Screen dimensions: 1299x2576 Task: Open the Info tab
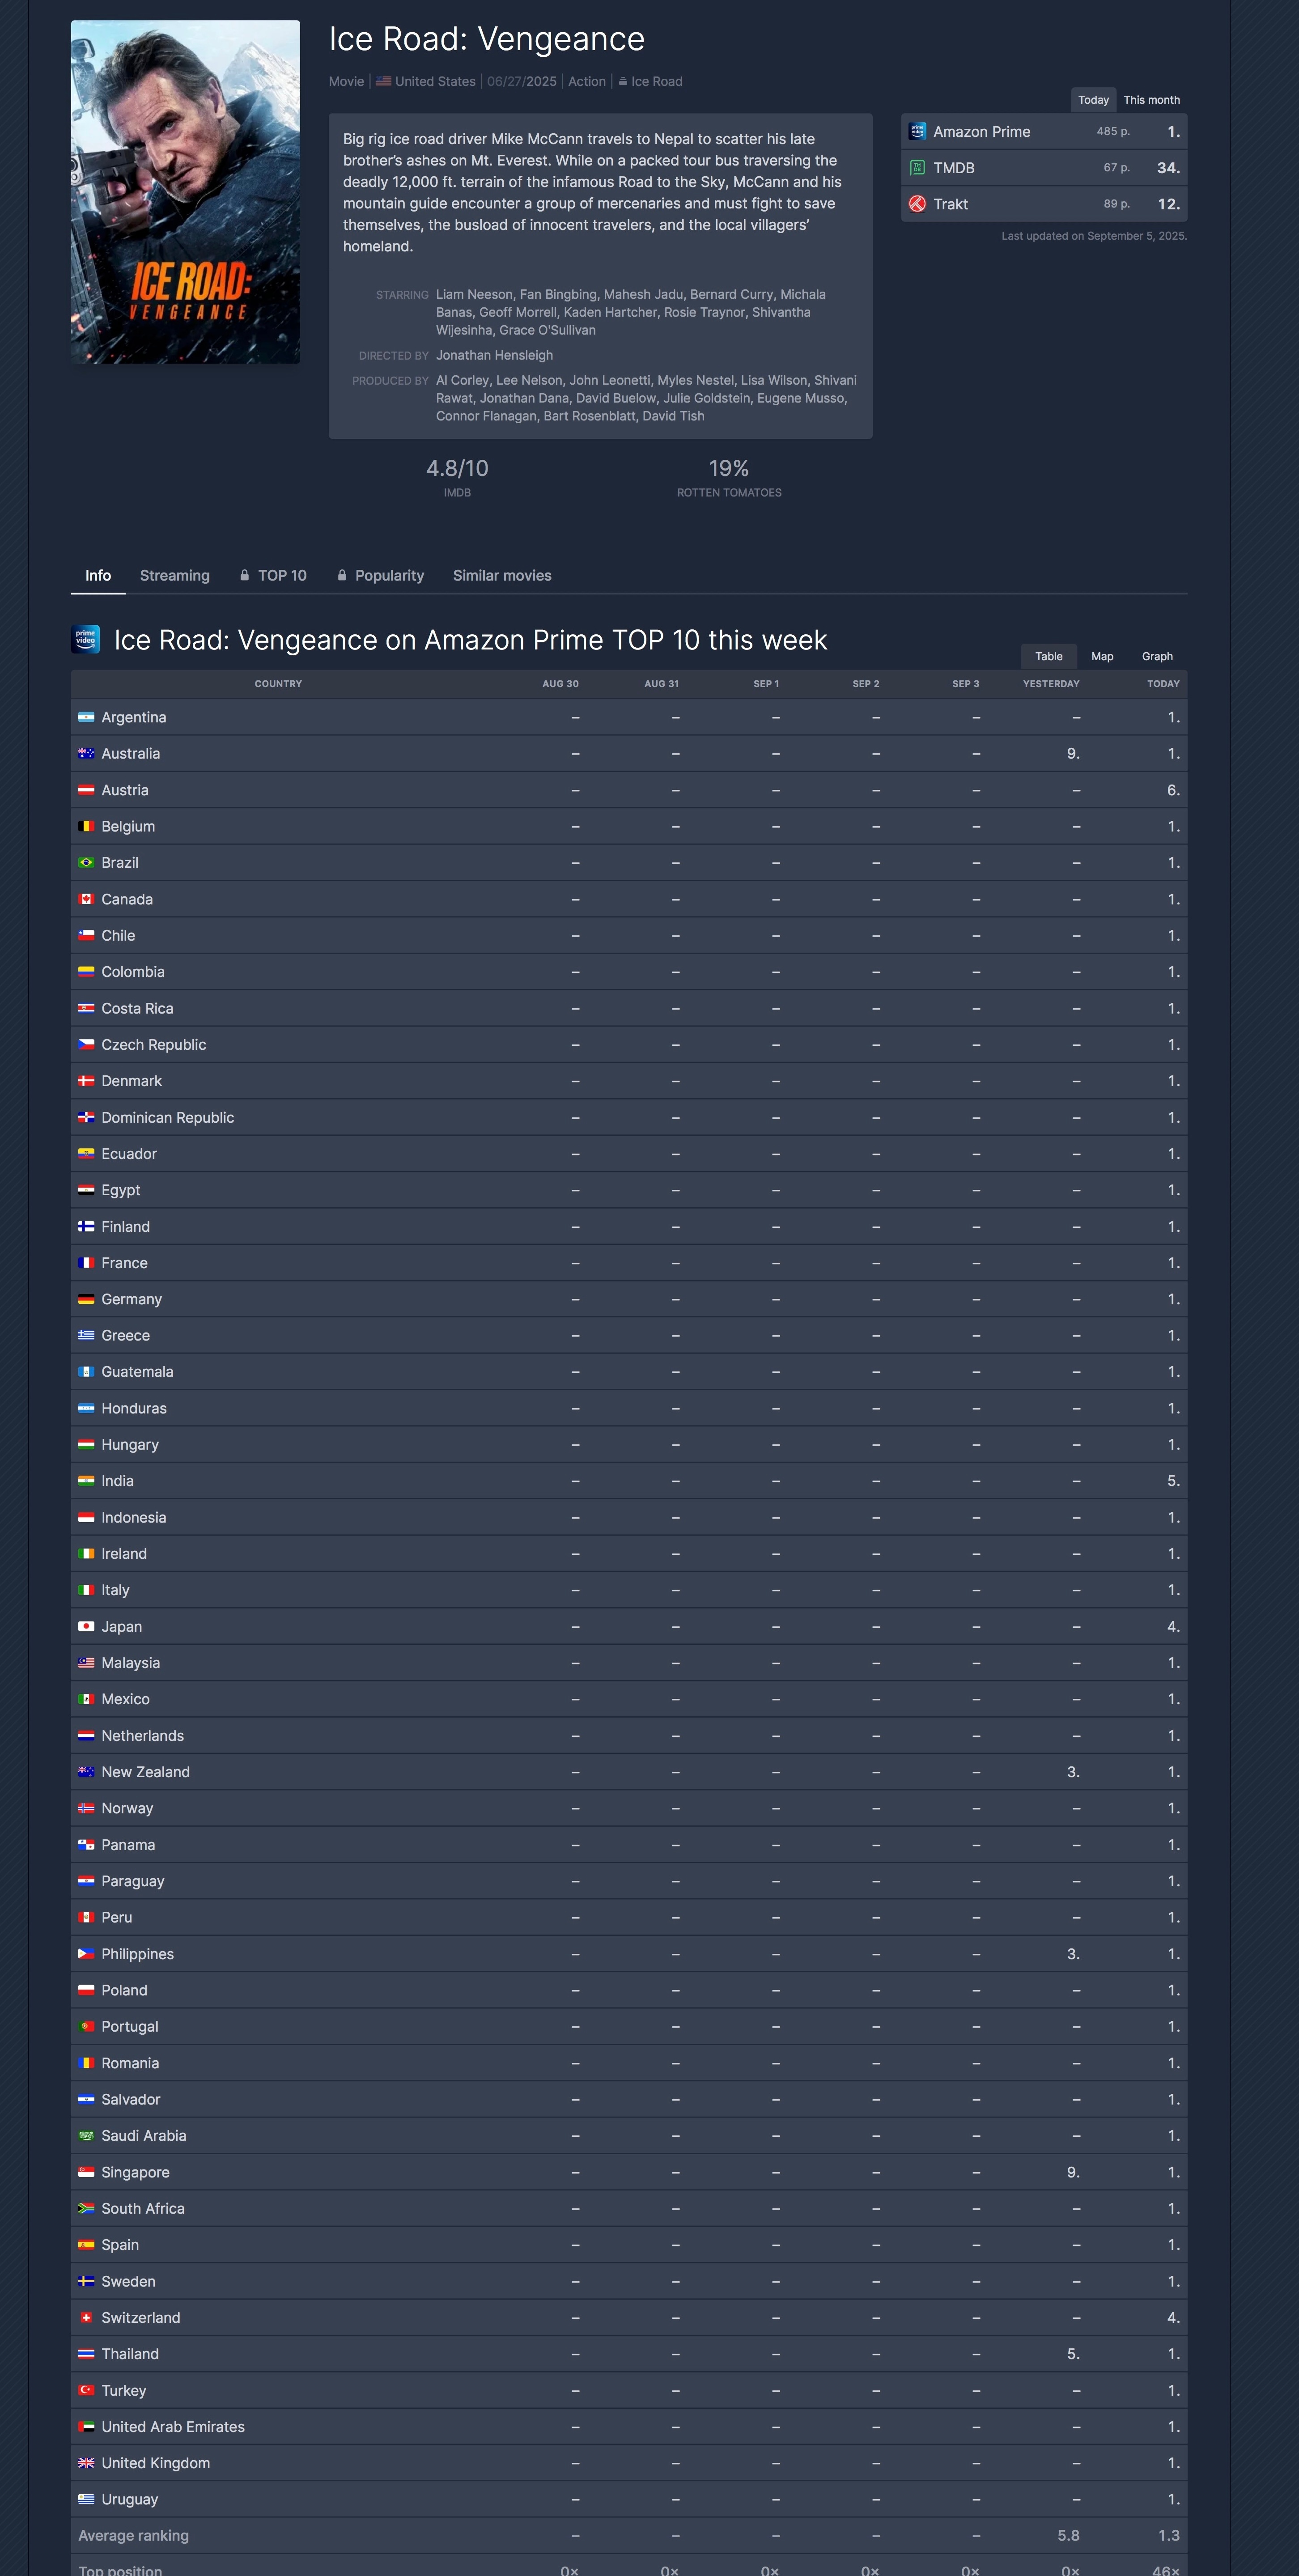pyautogui.click(x=98, y=576)
